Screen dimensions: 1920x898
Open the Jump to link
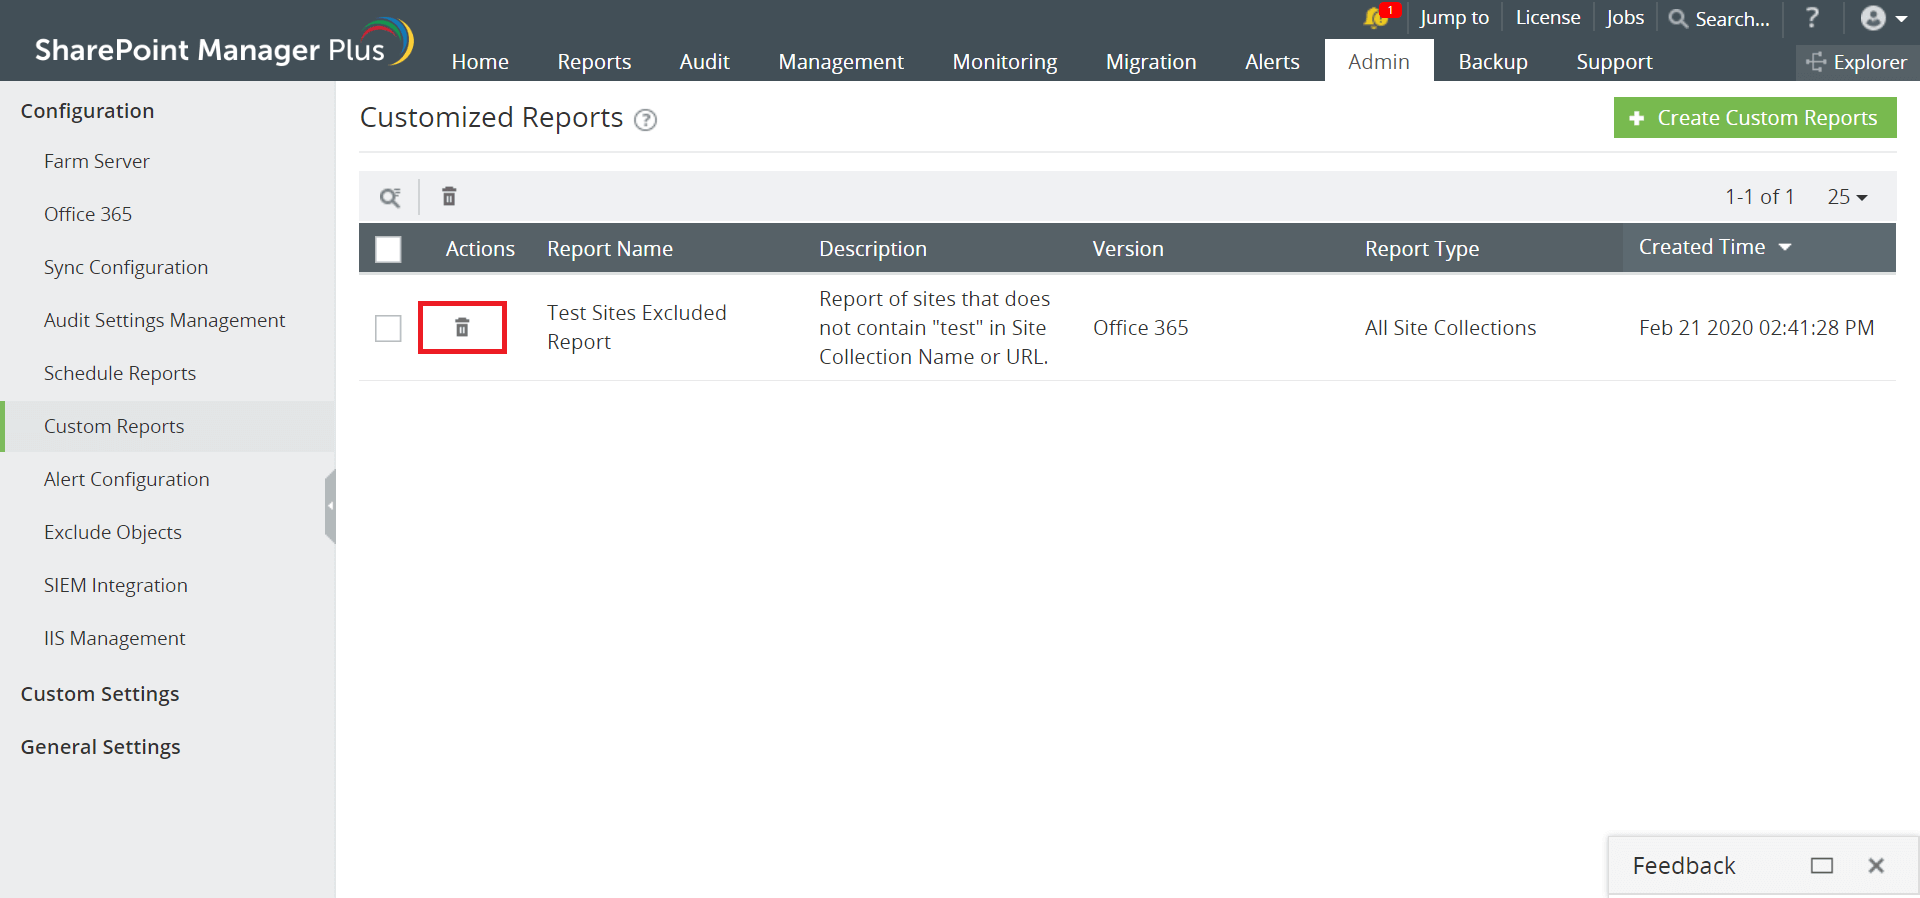pos(1454,18)
